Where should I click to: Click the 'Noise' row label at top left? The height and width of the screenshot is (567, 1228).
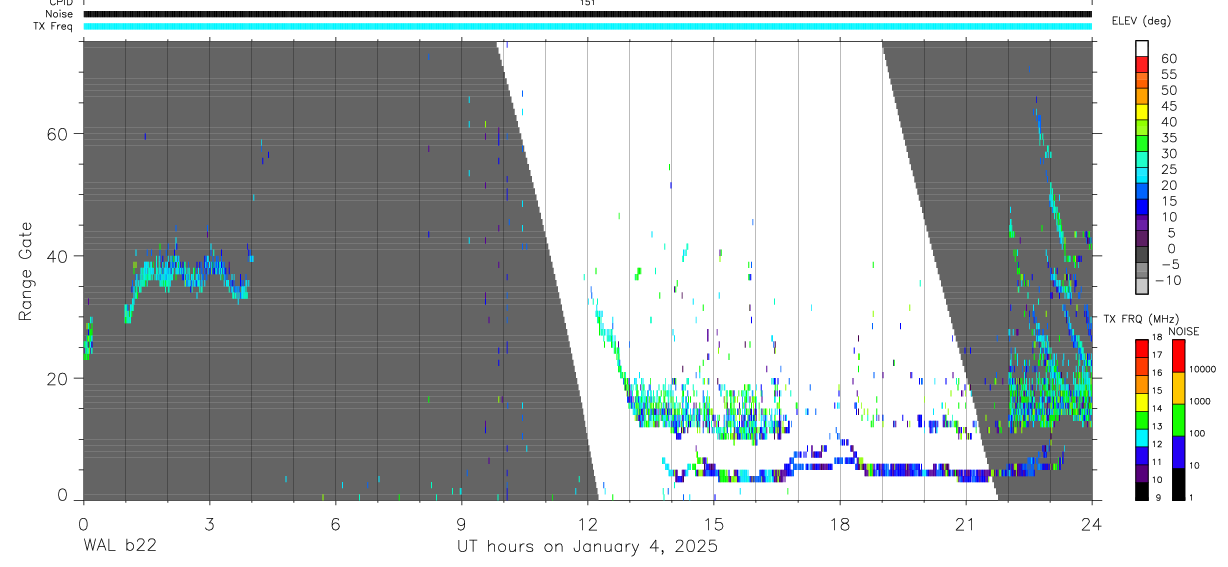[x=59, y=14]
